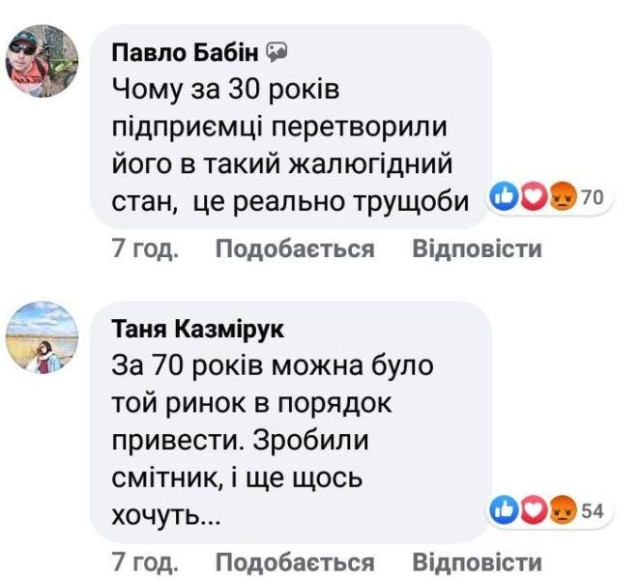Click the timestamp under Таня Казмірук's comment
This screenshot has width=640, height=580.
[x=144, y=562]
